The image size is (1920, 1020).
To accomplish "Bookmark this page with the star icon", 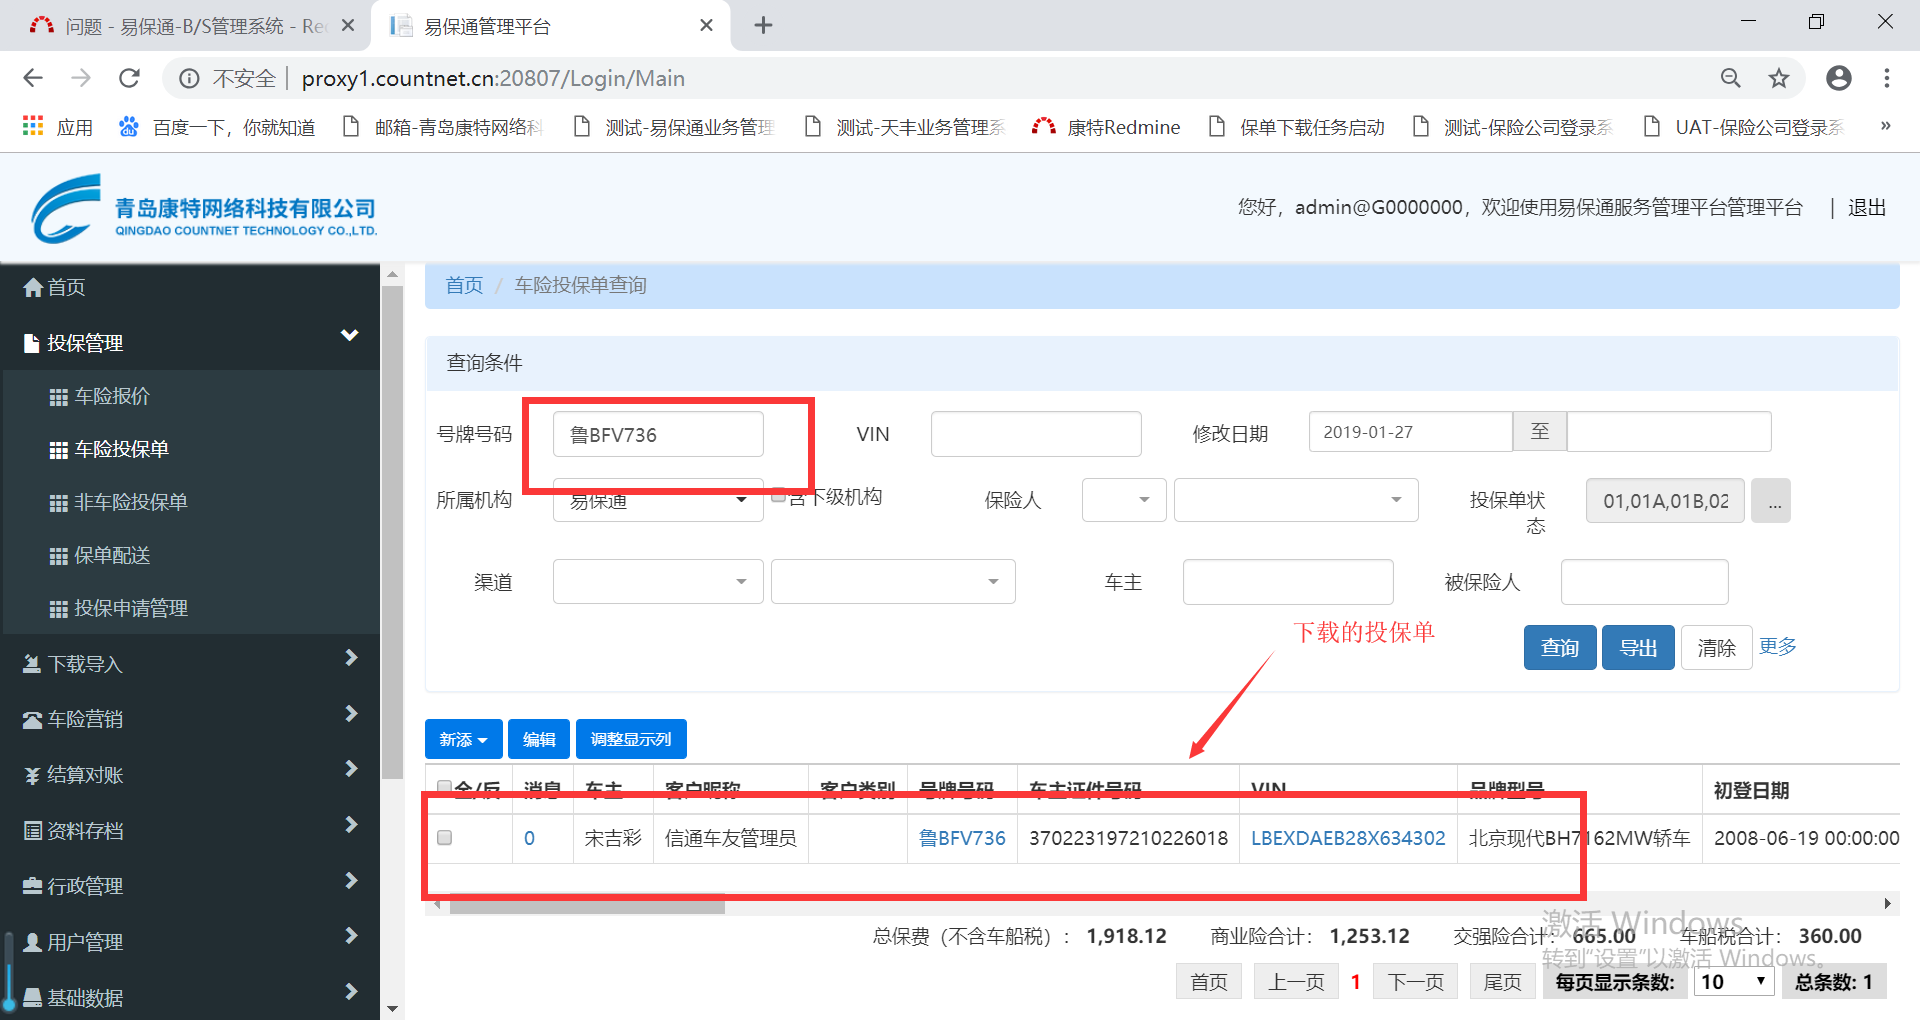I will [1778, 78].
